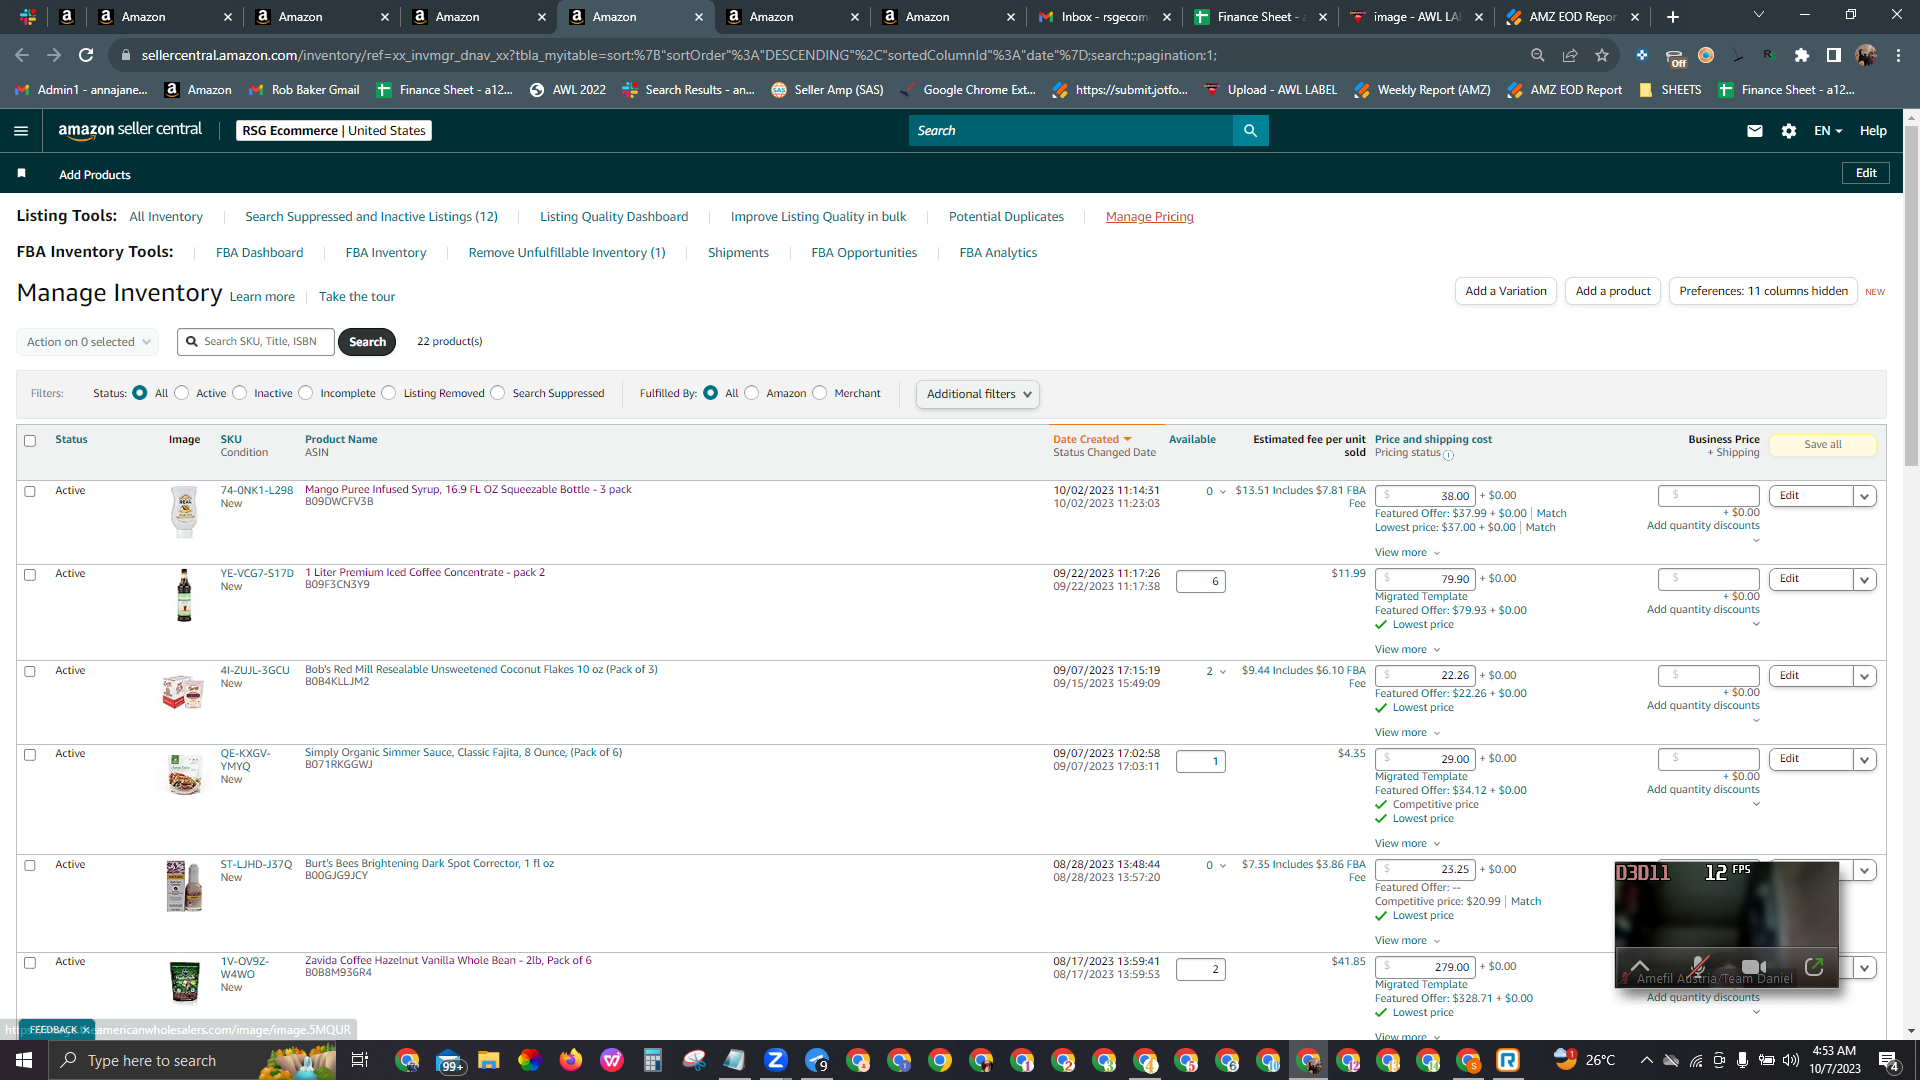1920x1080 pixels.
Task: Open Windows Start menu
Action: coord(24,1060)
